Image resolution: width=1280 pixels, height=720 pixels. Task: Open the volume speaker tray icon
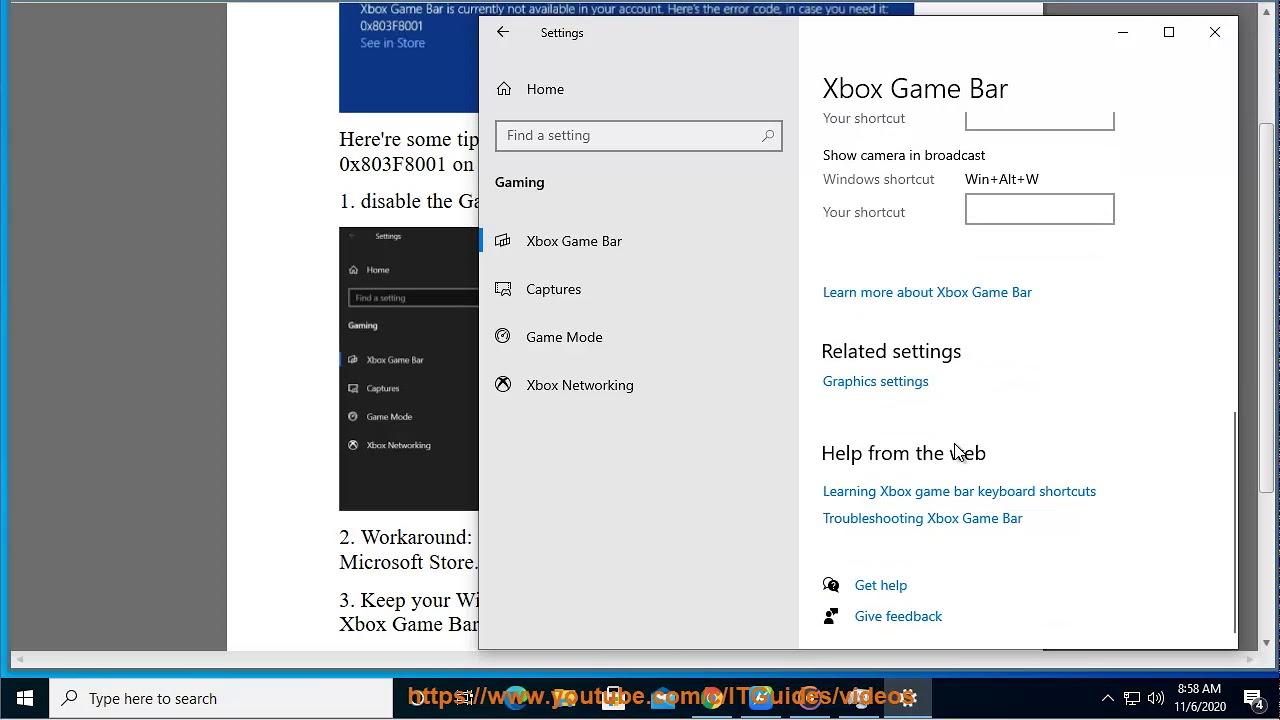pyautogui.click(x=1156, y=698)
